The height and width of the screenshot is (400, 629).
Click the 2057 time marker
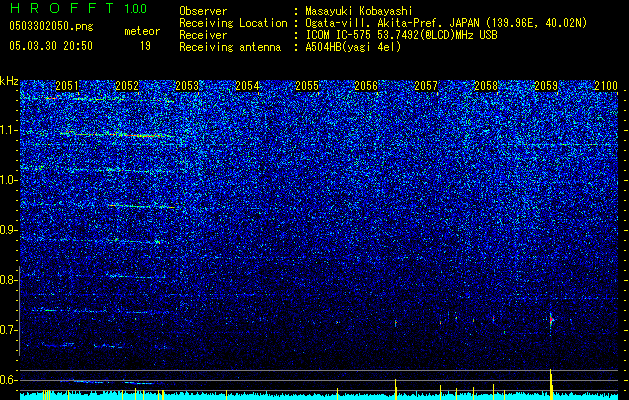tap(426, 86)
